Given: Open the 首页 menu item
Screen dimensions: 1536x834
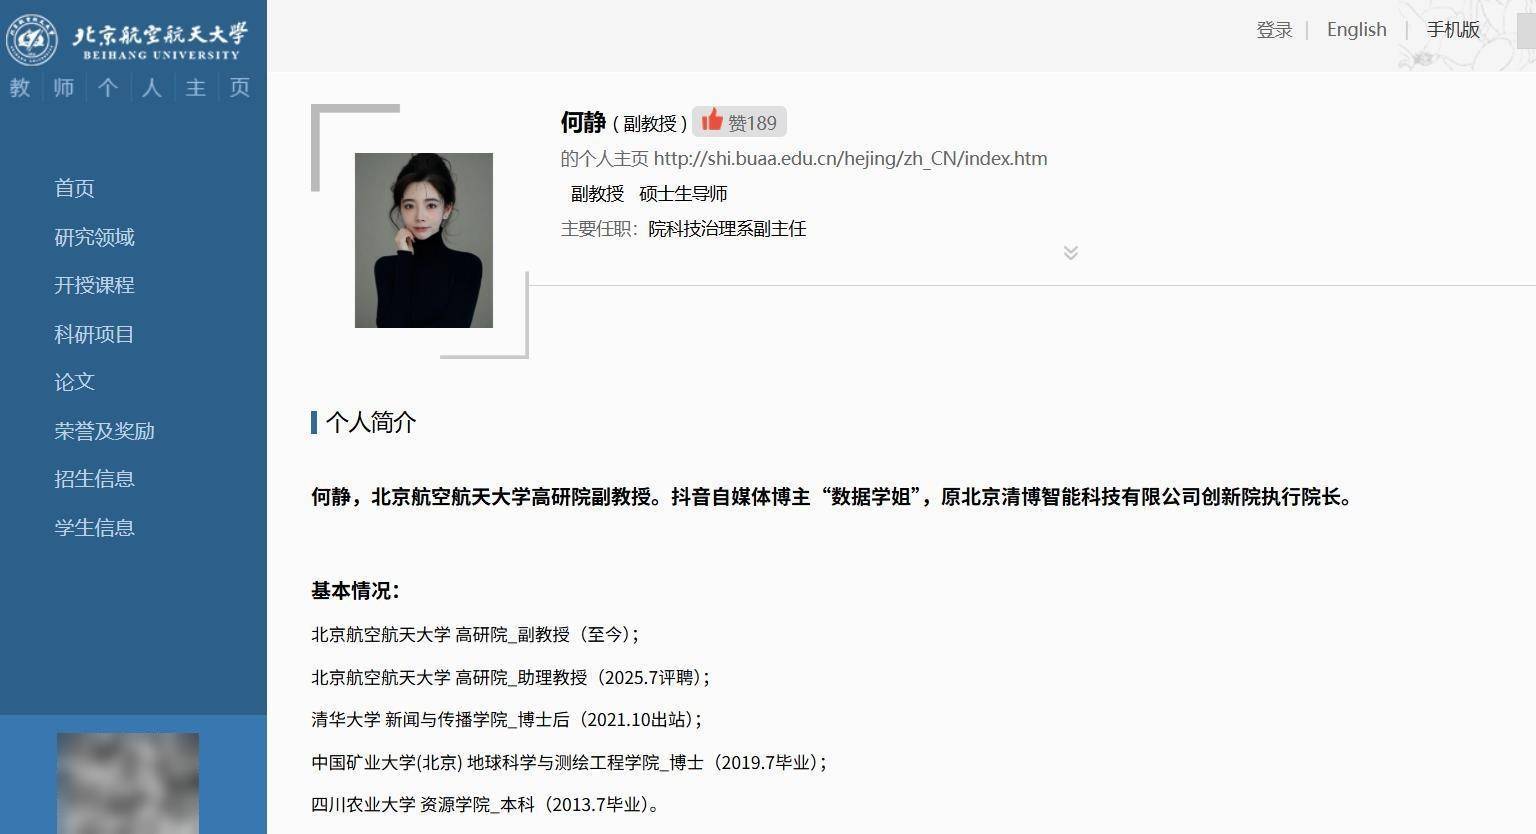Looking at the screenshot, I should click(74, 188).
